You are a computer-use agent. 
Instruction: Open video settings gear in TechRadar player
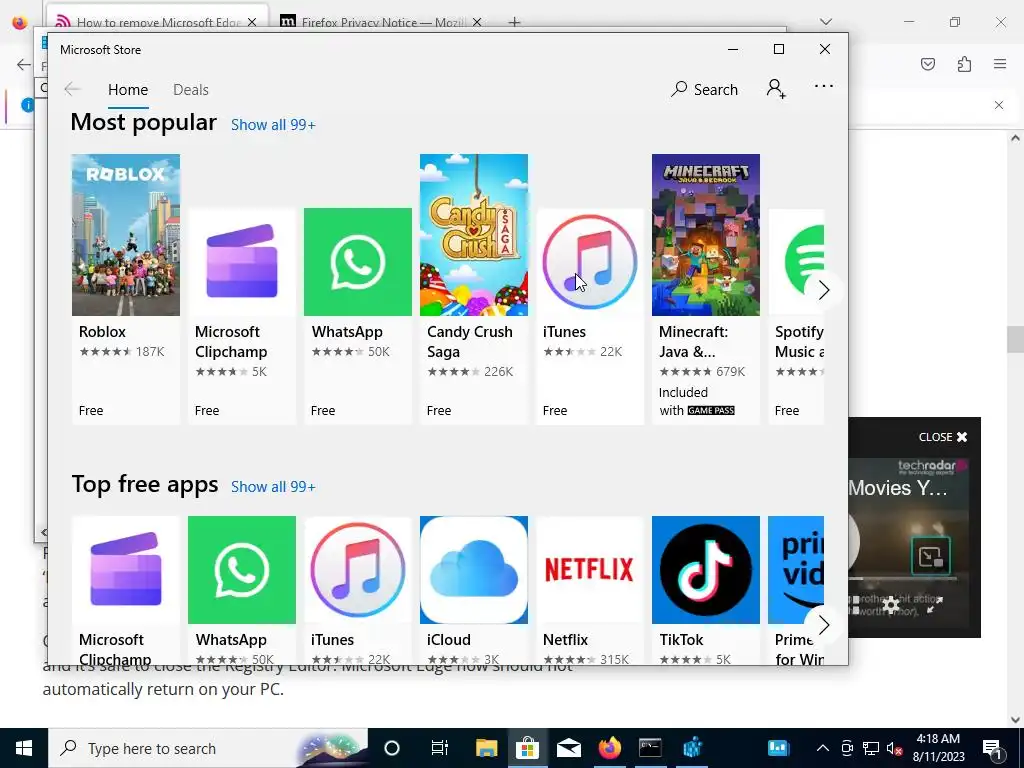click(x=891, y=605)
